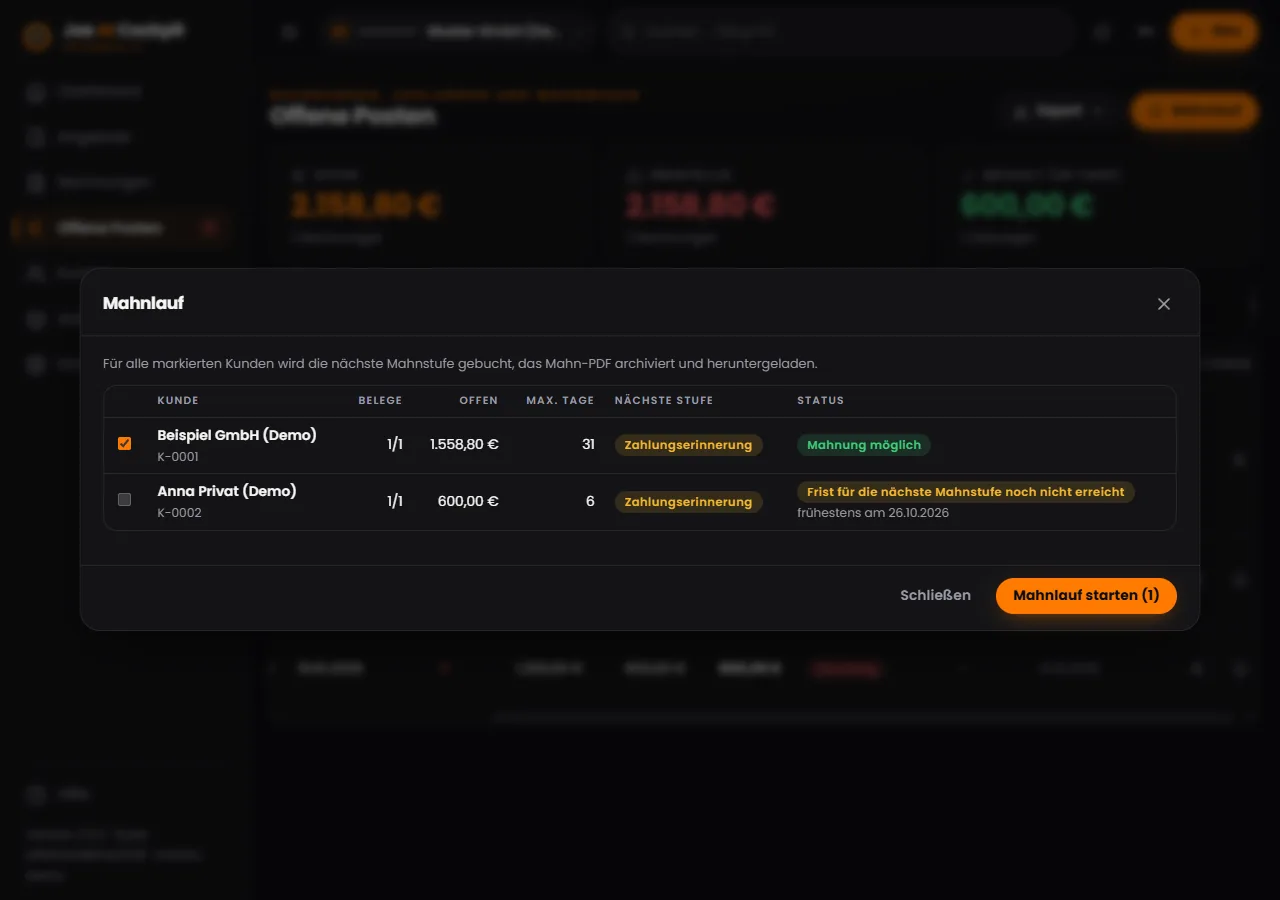
Task: Click the Nächste Stufe column header
Action: coord(664,400)
